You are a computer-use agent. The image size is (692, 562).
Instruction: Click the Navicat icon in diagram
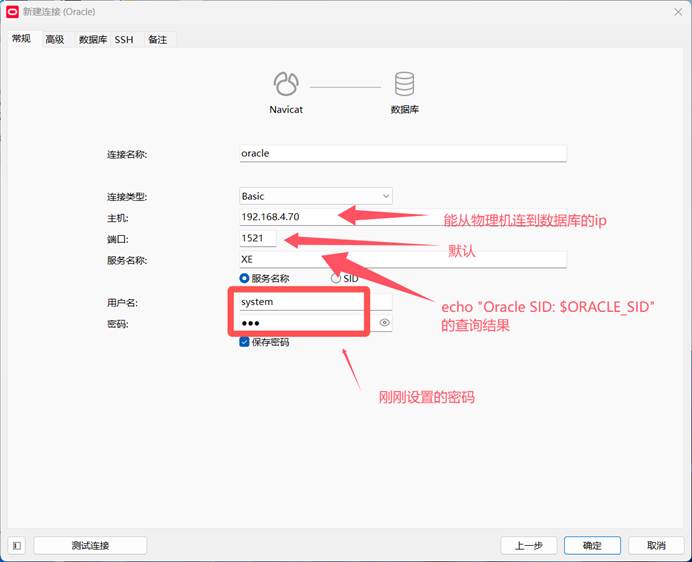286,83
